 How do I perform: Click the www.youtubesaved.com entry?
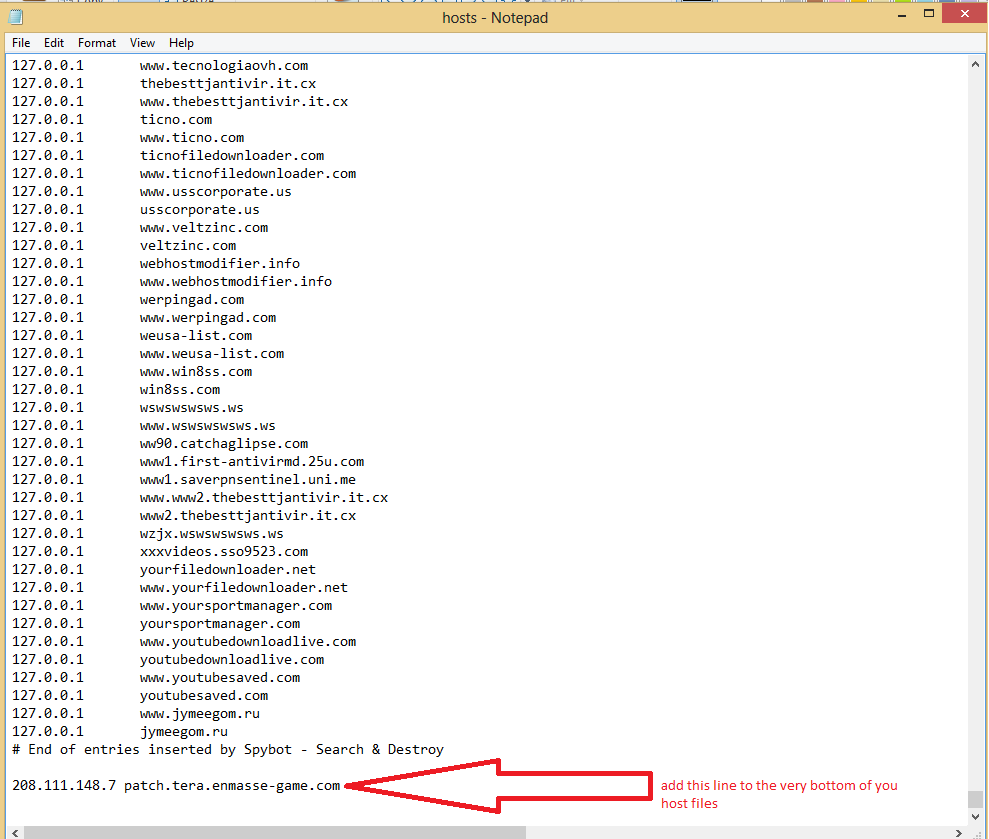[219, 678]
